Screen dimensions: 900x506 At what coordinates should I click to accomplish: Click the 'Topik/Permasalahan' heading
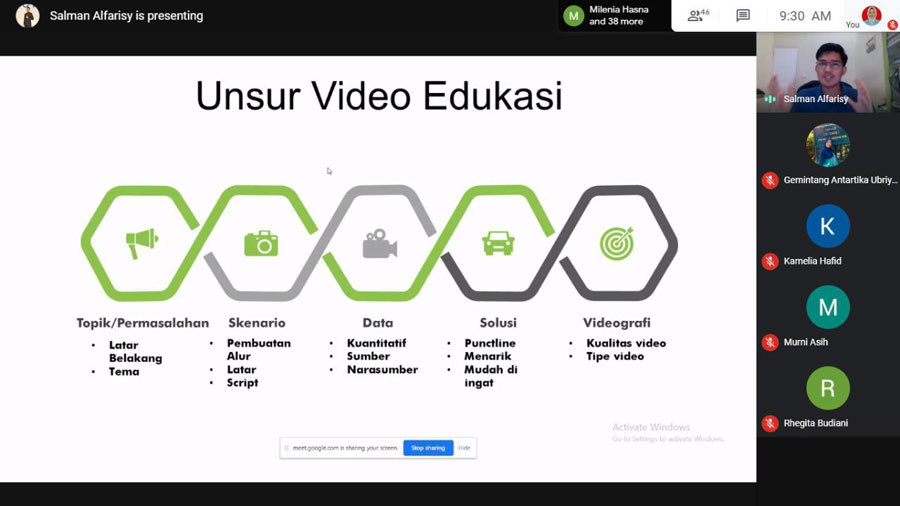pyautogui.click(x=143, y=323)
